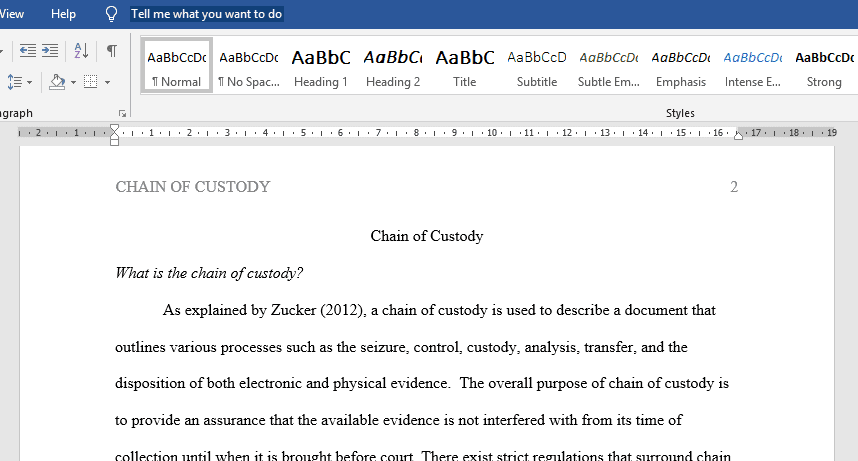
Task: Apply the Strong style
Action: point(825,66)
